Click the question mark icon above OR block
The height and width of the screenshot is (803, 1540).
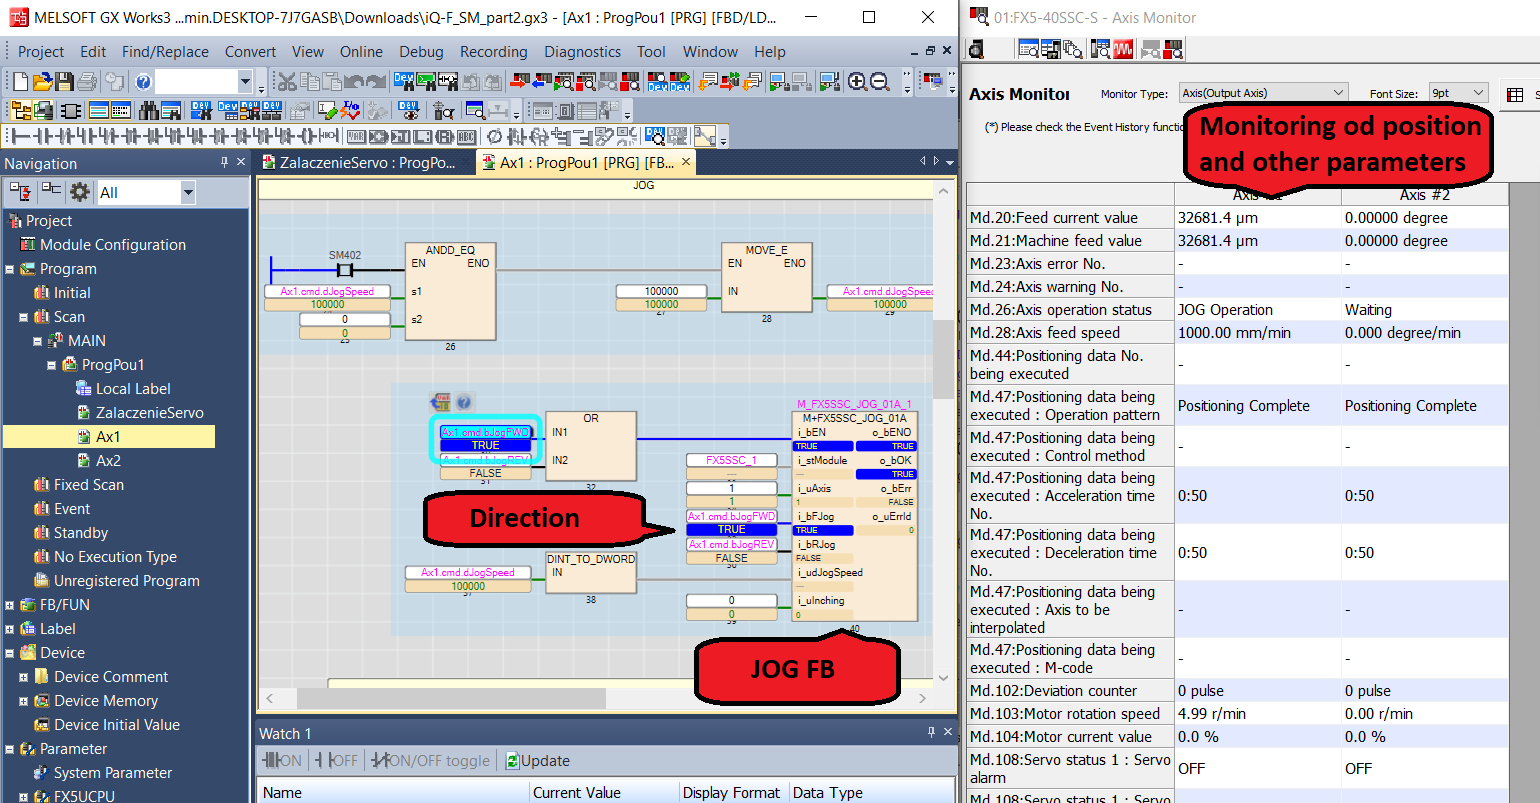point(464,402)
